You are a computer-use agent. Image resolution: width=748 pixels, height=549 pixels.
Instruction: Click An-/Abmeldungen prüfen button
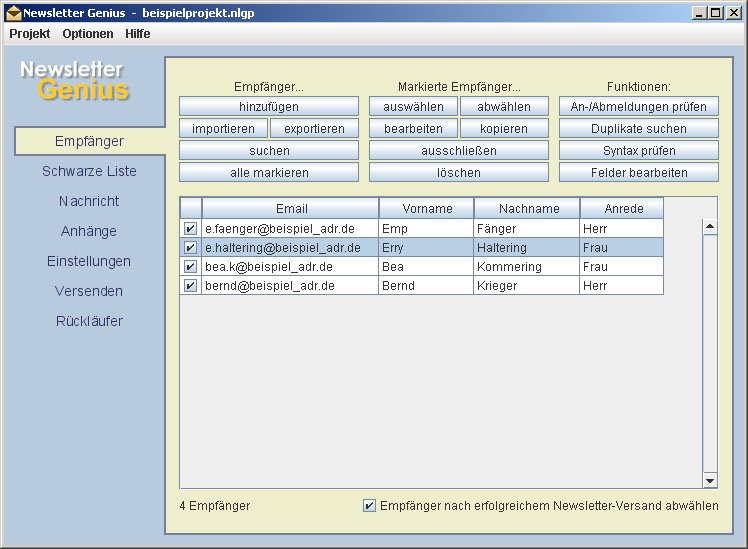639,106
